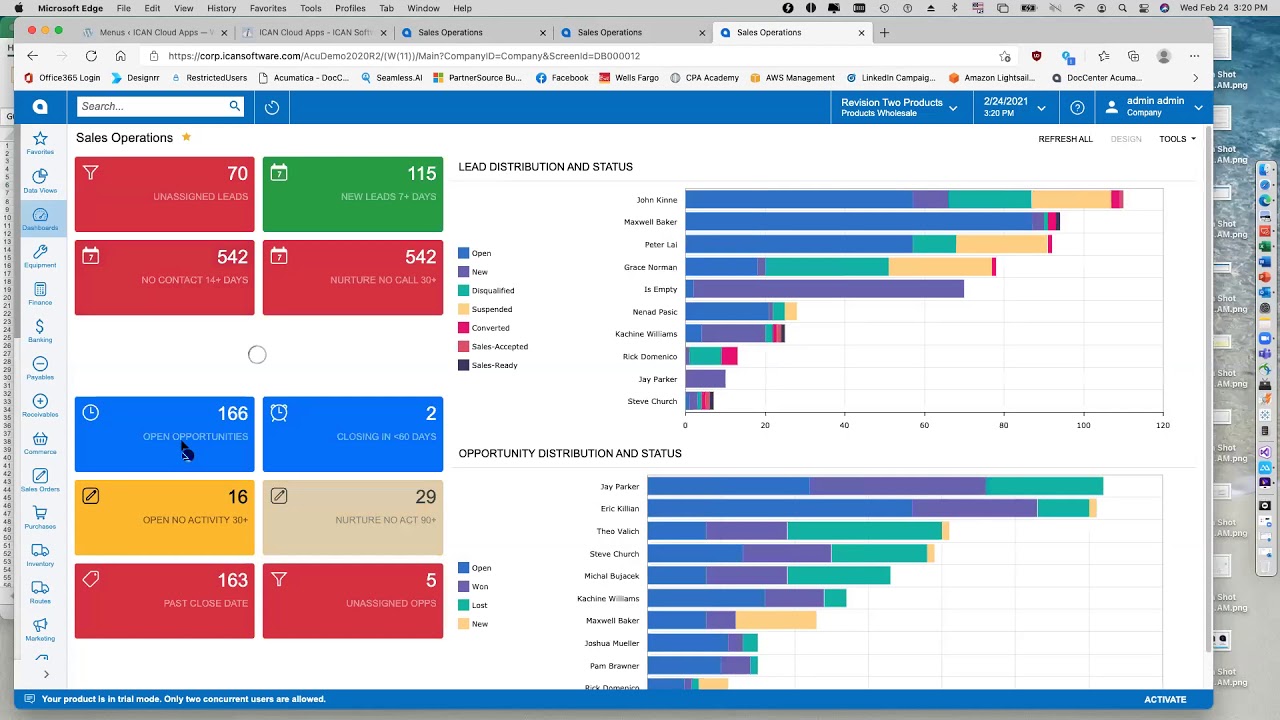Screen dimensions: 1280x720
Task: Open Marketing workspace in sidebar
Action: (40, 629)
